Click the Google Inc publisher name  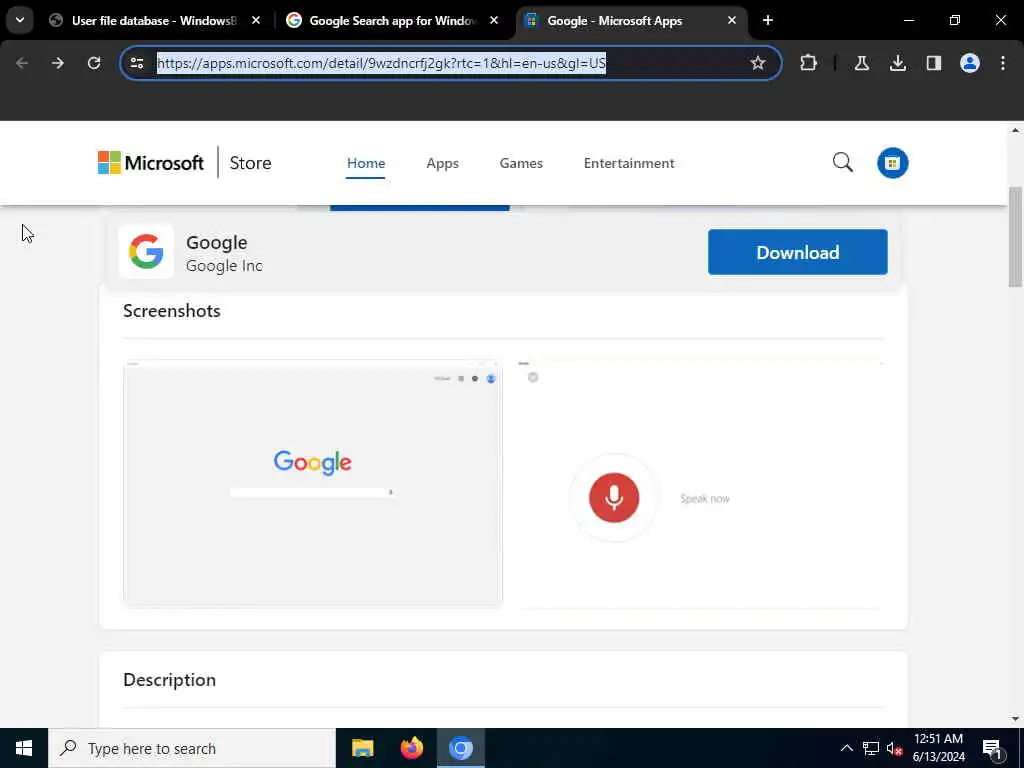(x=224, y=266)
